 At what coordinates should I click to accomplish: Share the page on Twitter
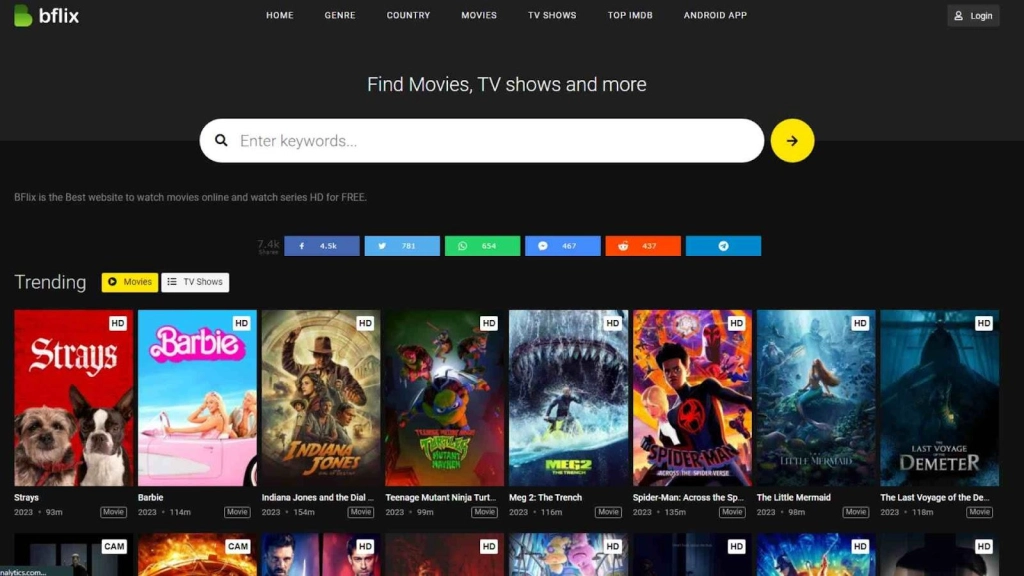tap(402, 245)
